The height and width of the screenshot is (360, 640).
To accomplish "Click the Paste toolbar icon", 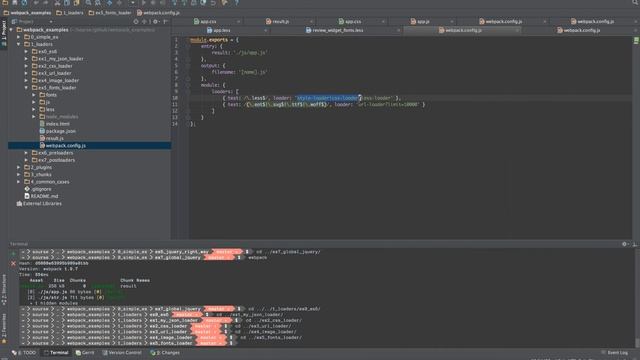I will pyautogui.click(x=76, y=3).
